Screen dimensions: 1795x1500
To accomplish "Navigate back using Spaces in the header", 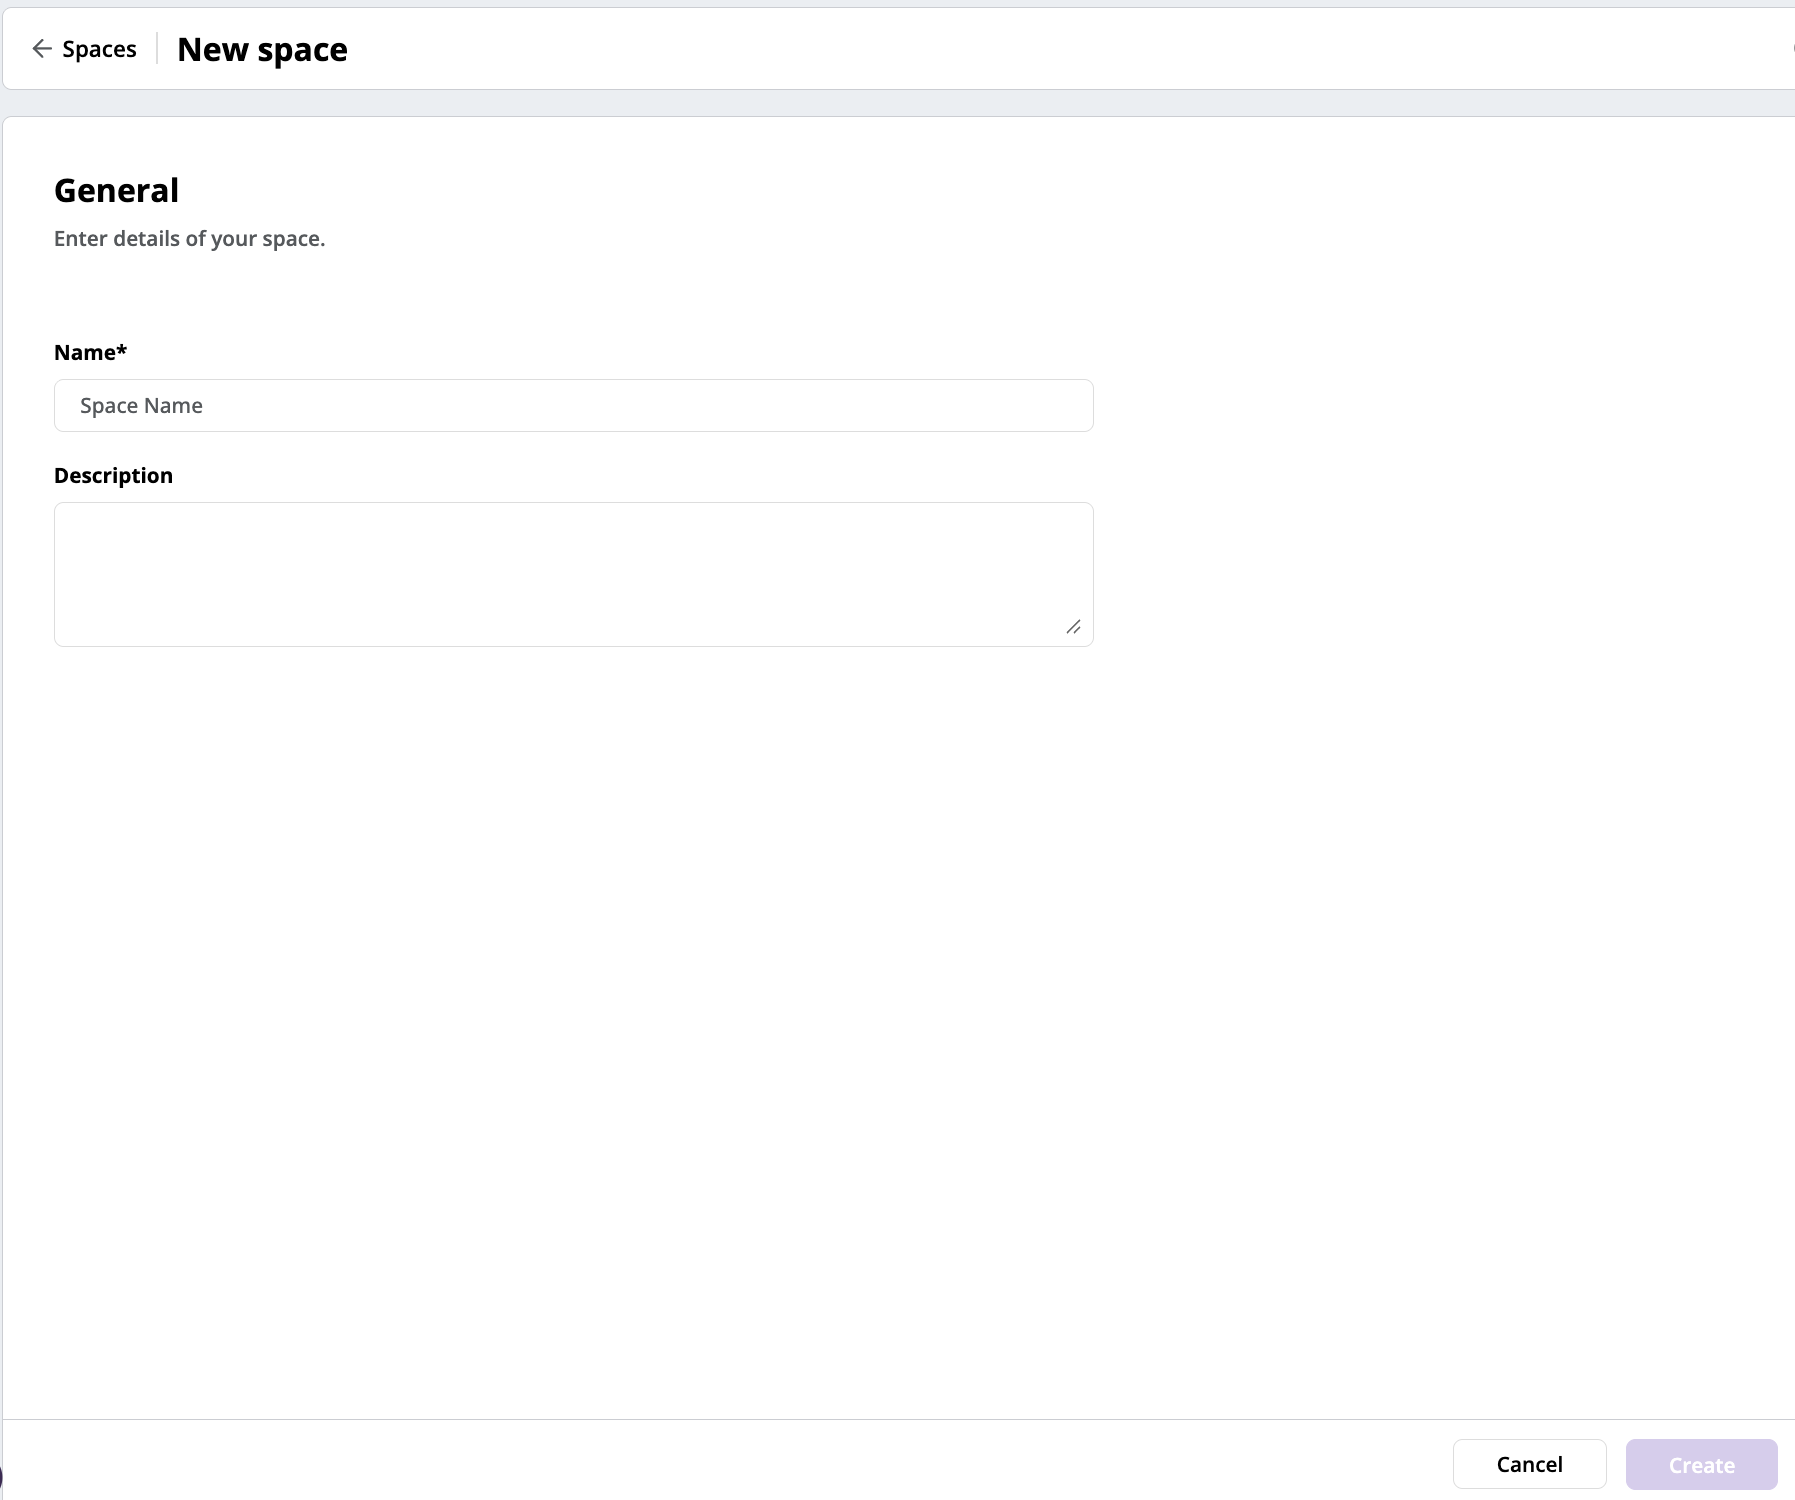I will point(99,48).
